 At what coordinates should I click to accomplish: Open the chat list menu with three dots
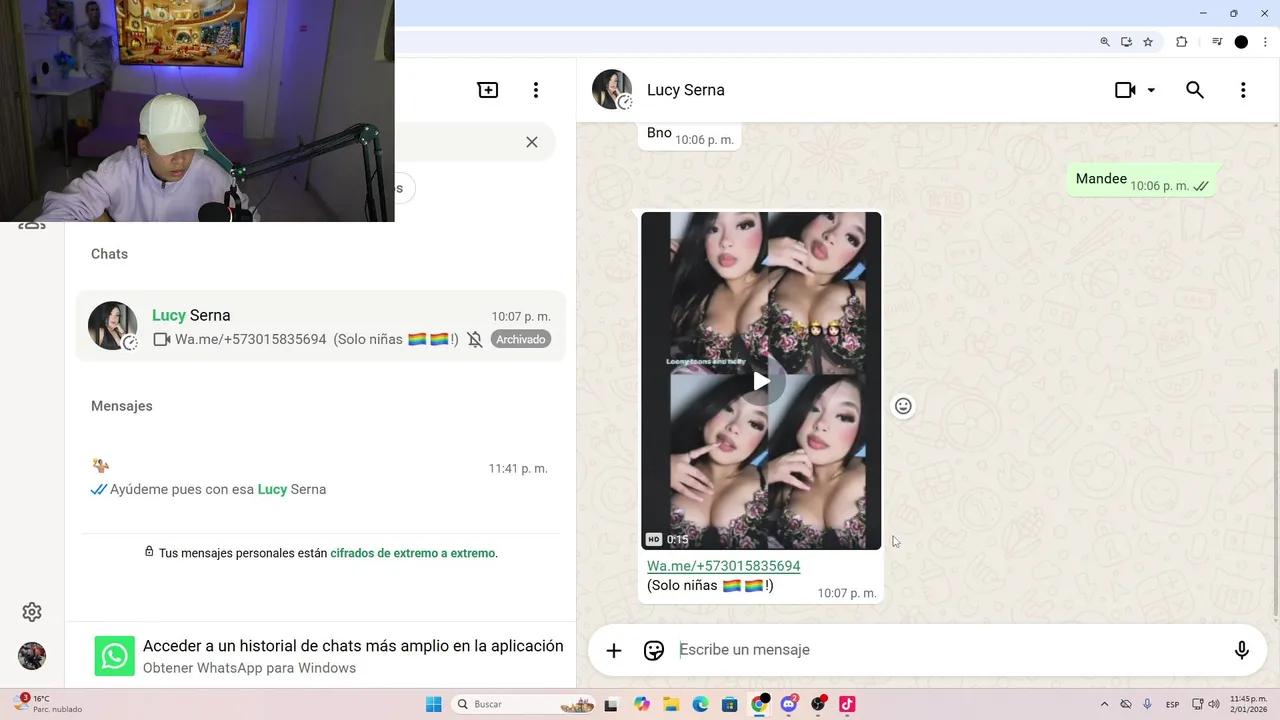(x=536, y=90)
